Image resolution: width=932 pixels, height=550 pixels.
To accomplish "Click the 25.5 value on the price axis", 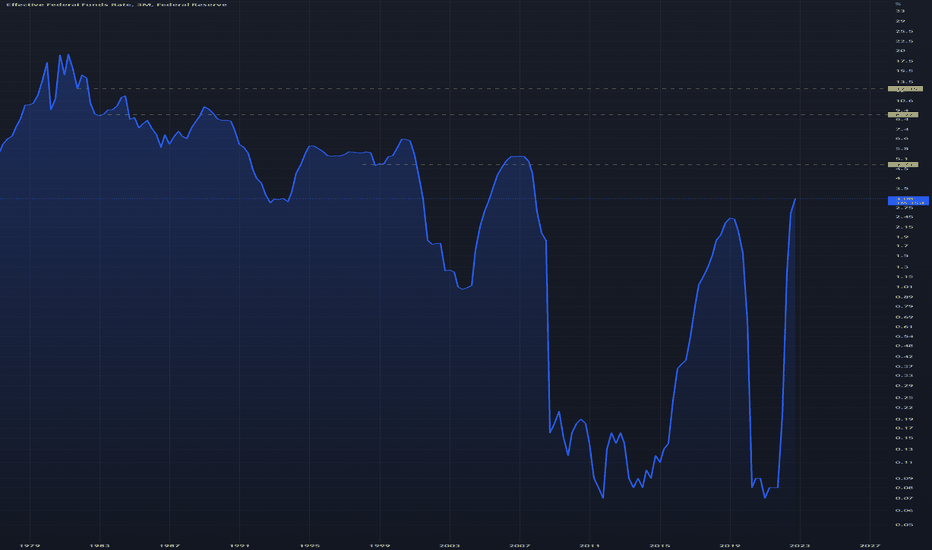I will tap(904, 32).
